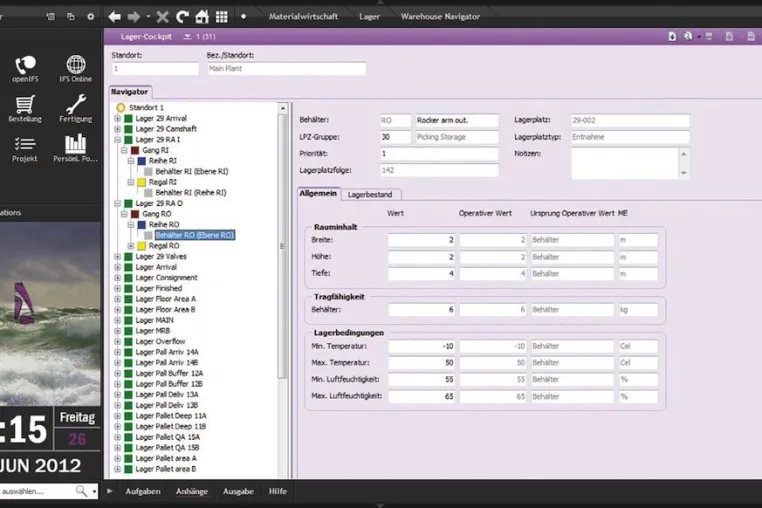This screenshot has height=508, width=762.
Task: Select Behälter RI (Ebene RI) tree item
Action: [x=192, y=172]
